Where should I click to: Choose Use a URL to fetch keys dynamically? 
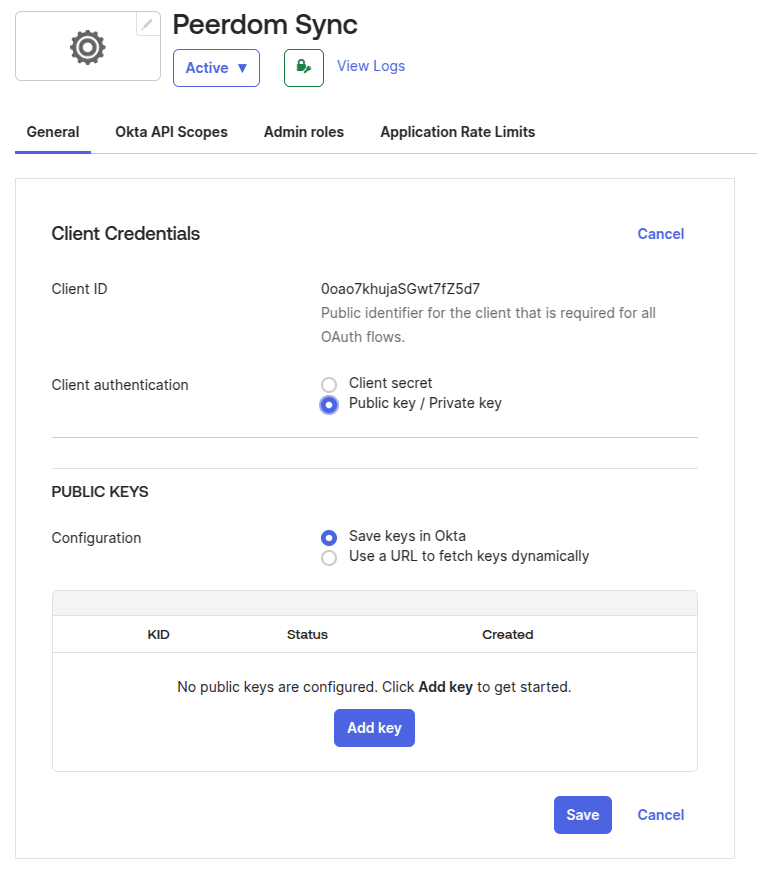click(x=329, y=558)
